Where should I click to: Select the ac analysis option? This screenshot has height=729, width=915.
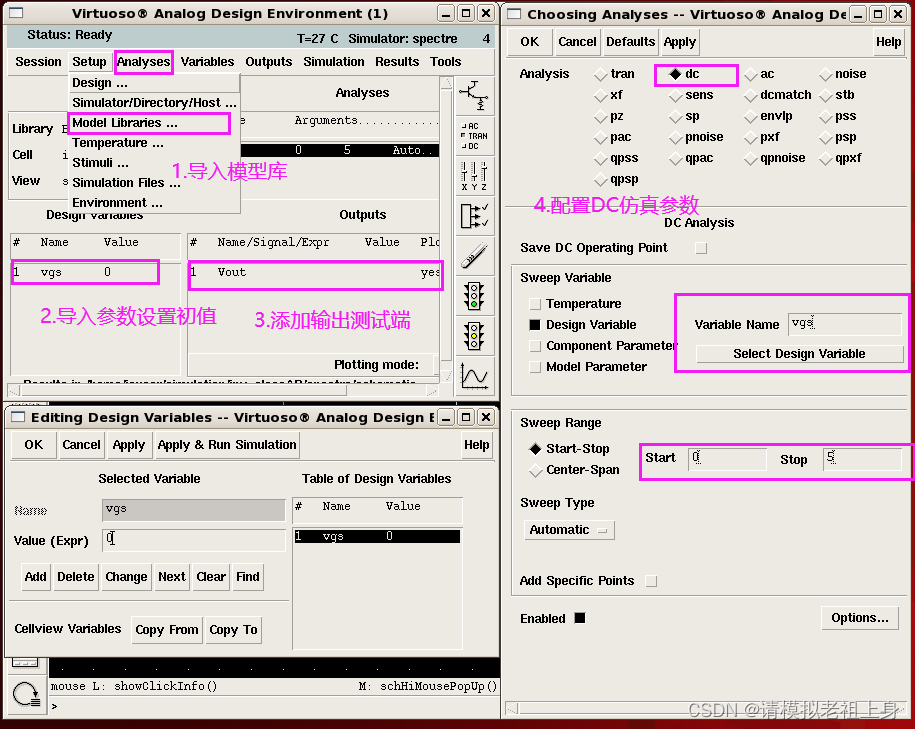coord(750,74)
